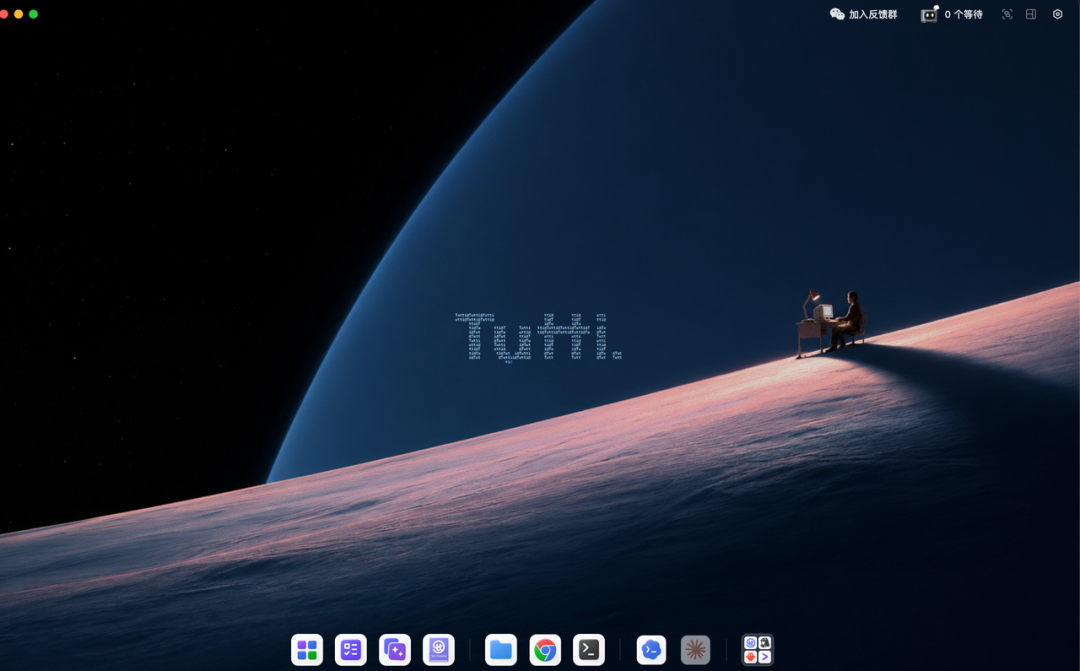Screen dimensions: 1080x671
Task: Open the four-colored-squares app grid in the dock
Action: [x=307, y=650]
